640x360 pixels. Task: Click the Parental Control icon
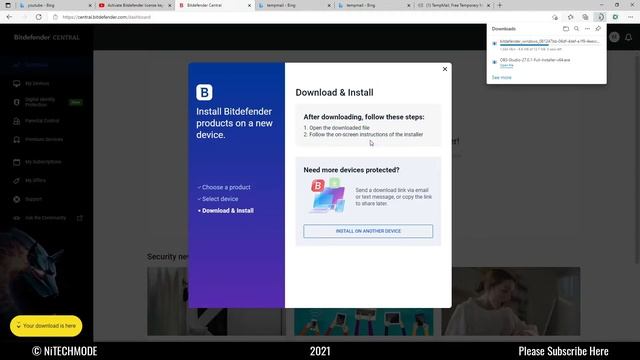(17, 121)
